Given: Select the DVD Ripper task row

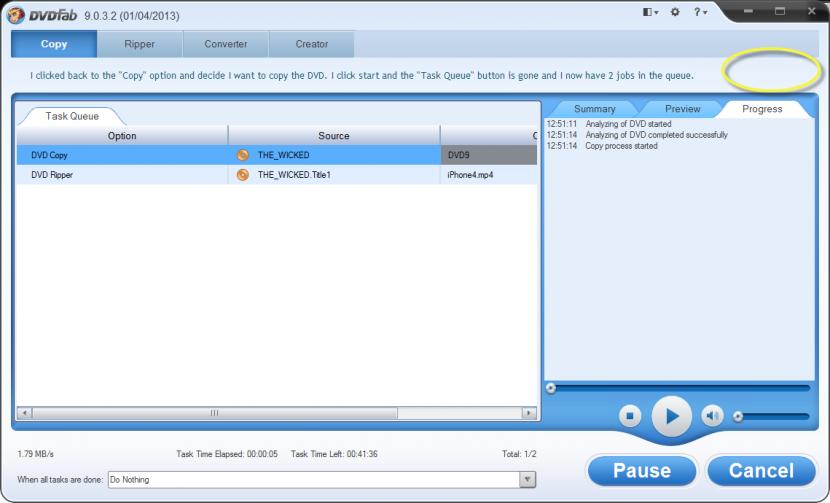Looking at the screenshot, I should point(277,175).
